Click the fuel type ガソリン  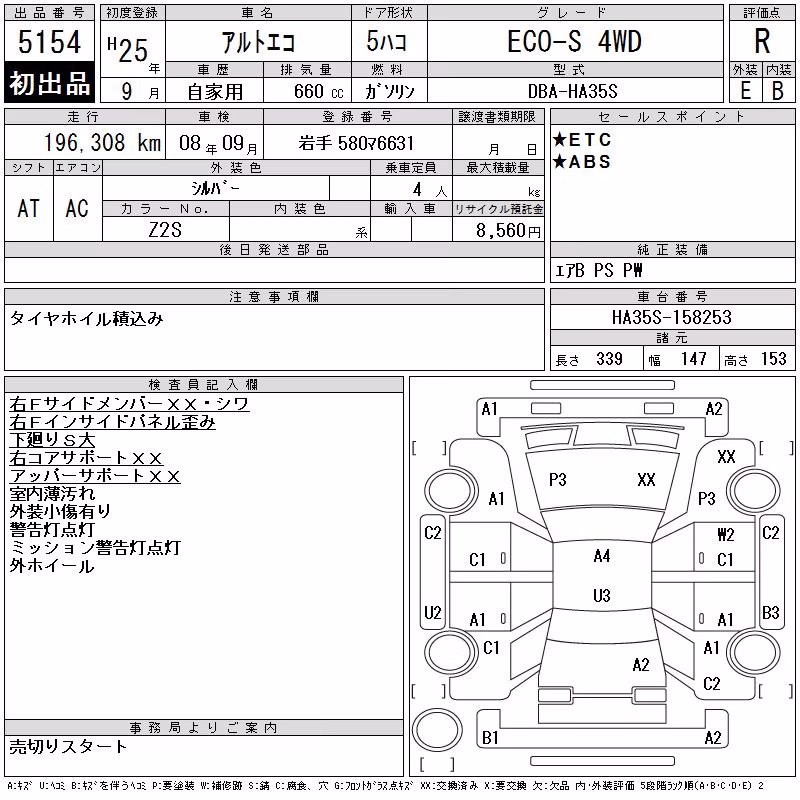(x=389, y=91)
